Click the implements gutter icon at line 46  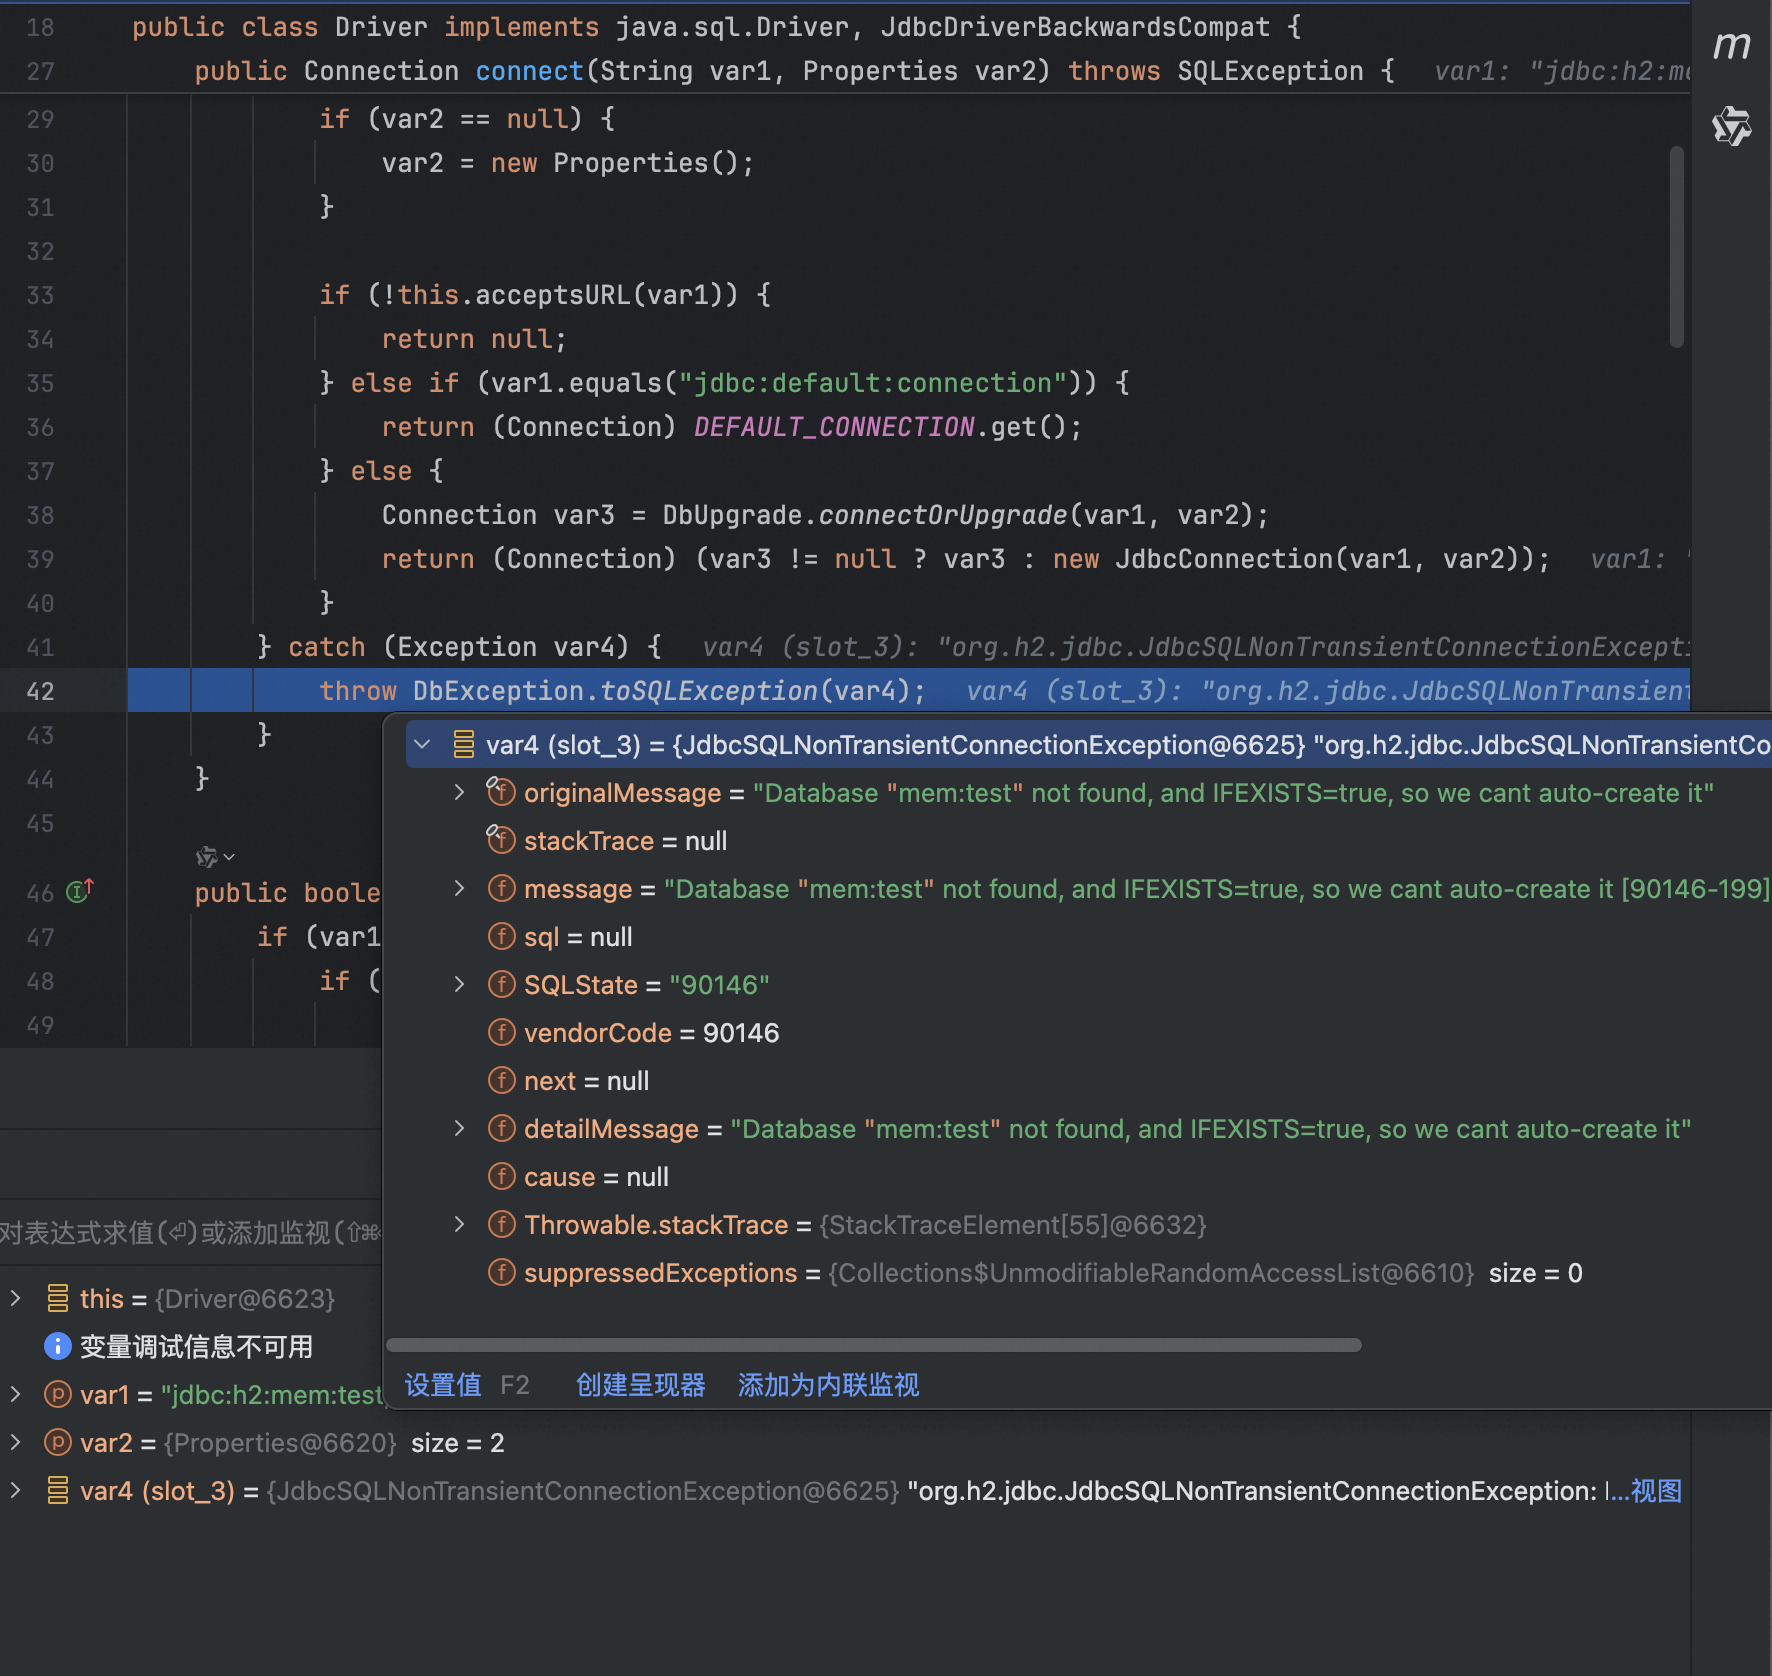(80, 890)
